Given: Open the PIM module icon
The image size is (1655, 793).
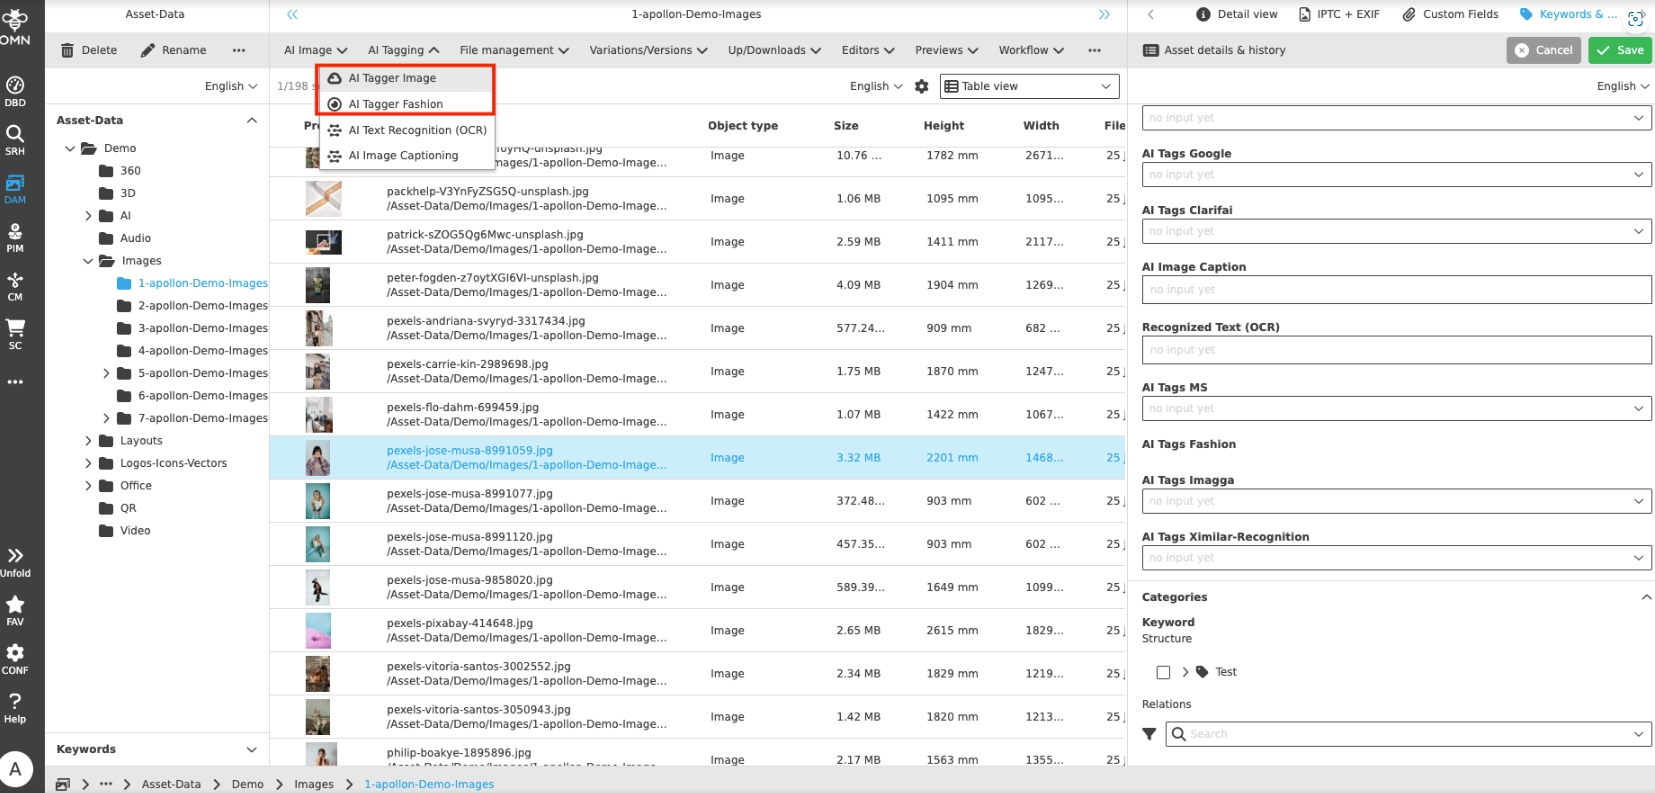Looking at the screenshot, I should point(15,237).
